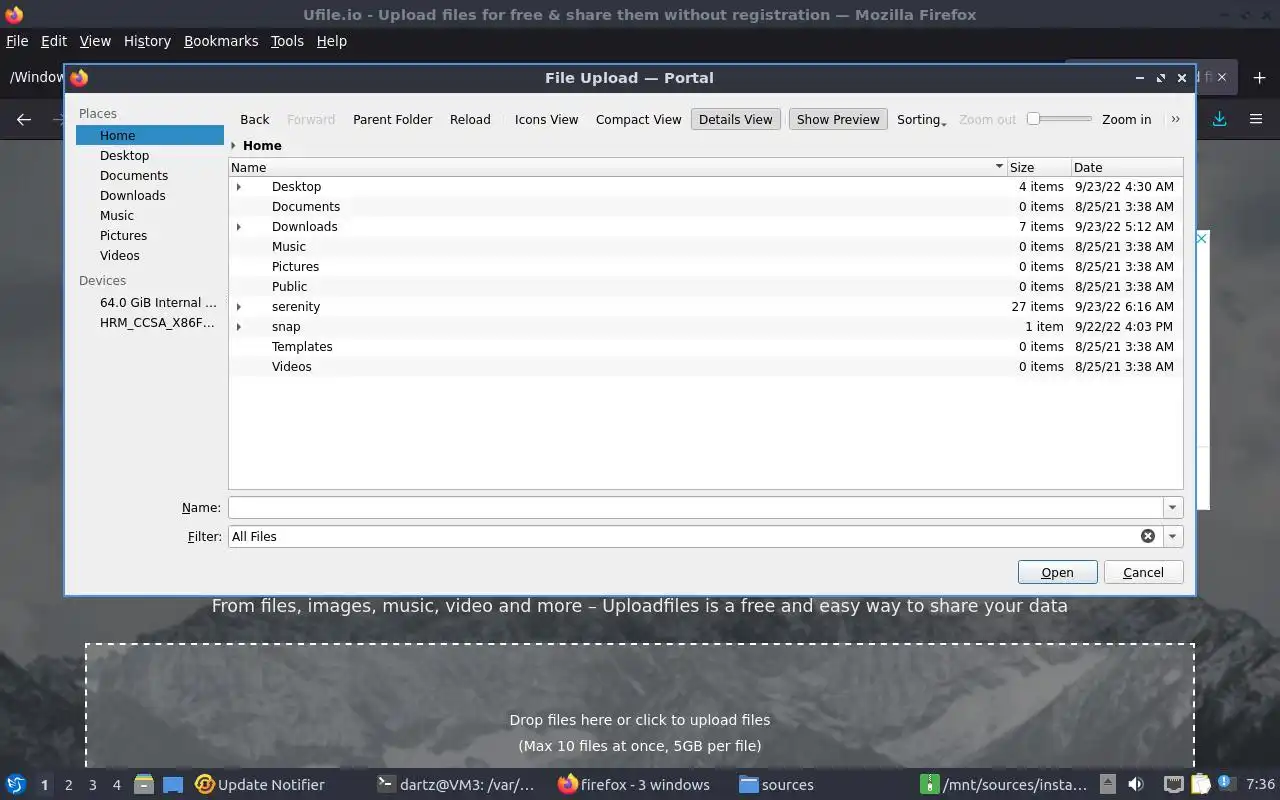Switch to workspace 4

(x=117, y=785)
